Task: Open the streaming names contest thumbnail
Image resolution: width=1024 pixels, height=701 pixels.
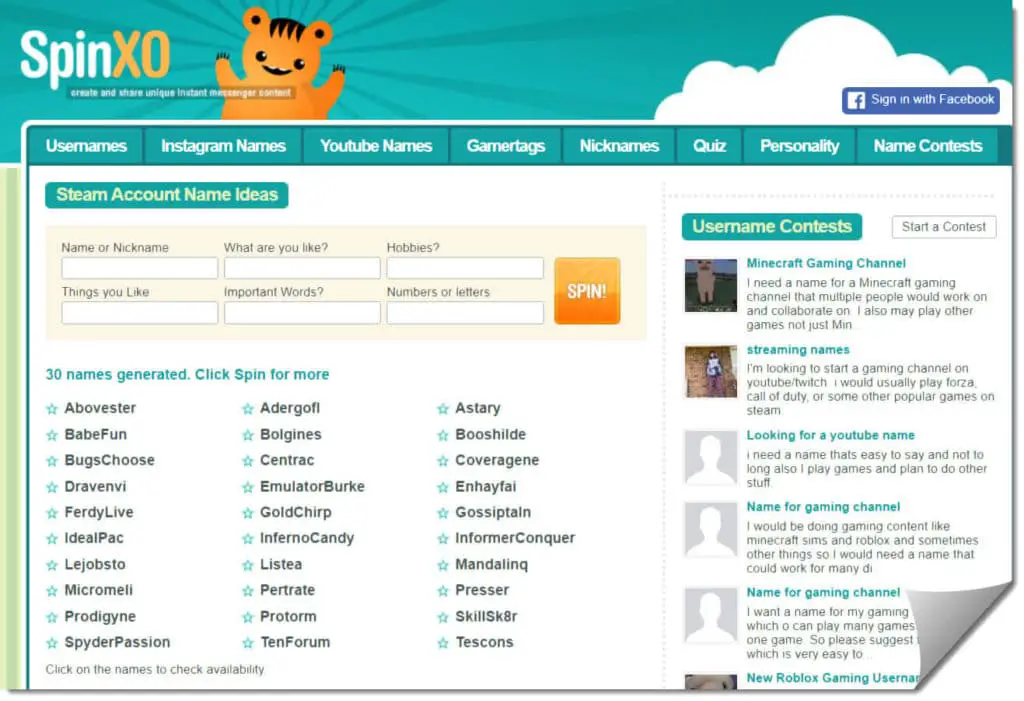Action: point(710,371)
